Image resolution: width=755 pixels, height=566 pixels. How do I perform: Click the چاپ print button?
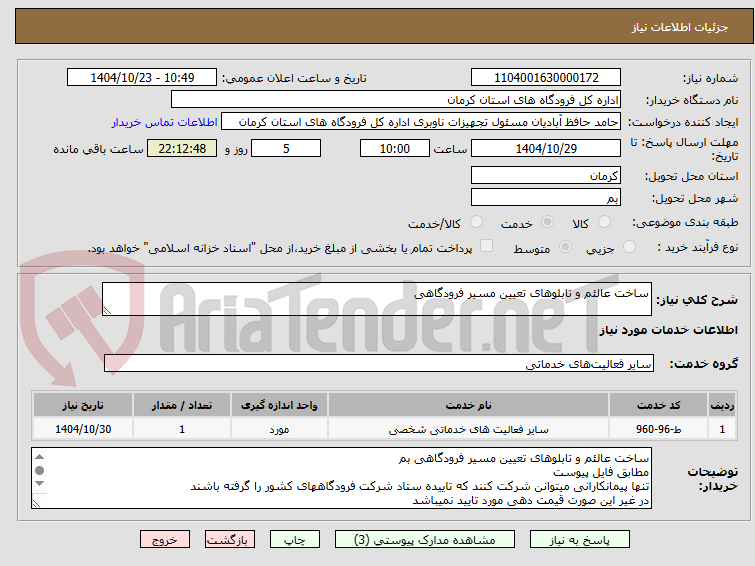[x=294, y=540]
